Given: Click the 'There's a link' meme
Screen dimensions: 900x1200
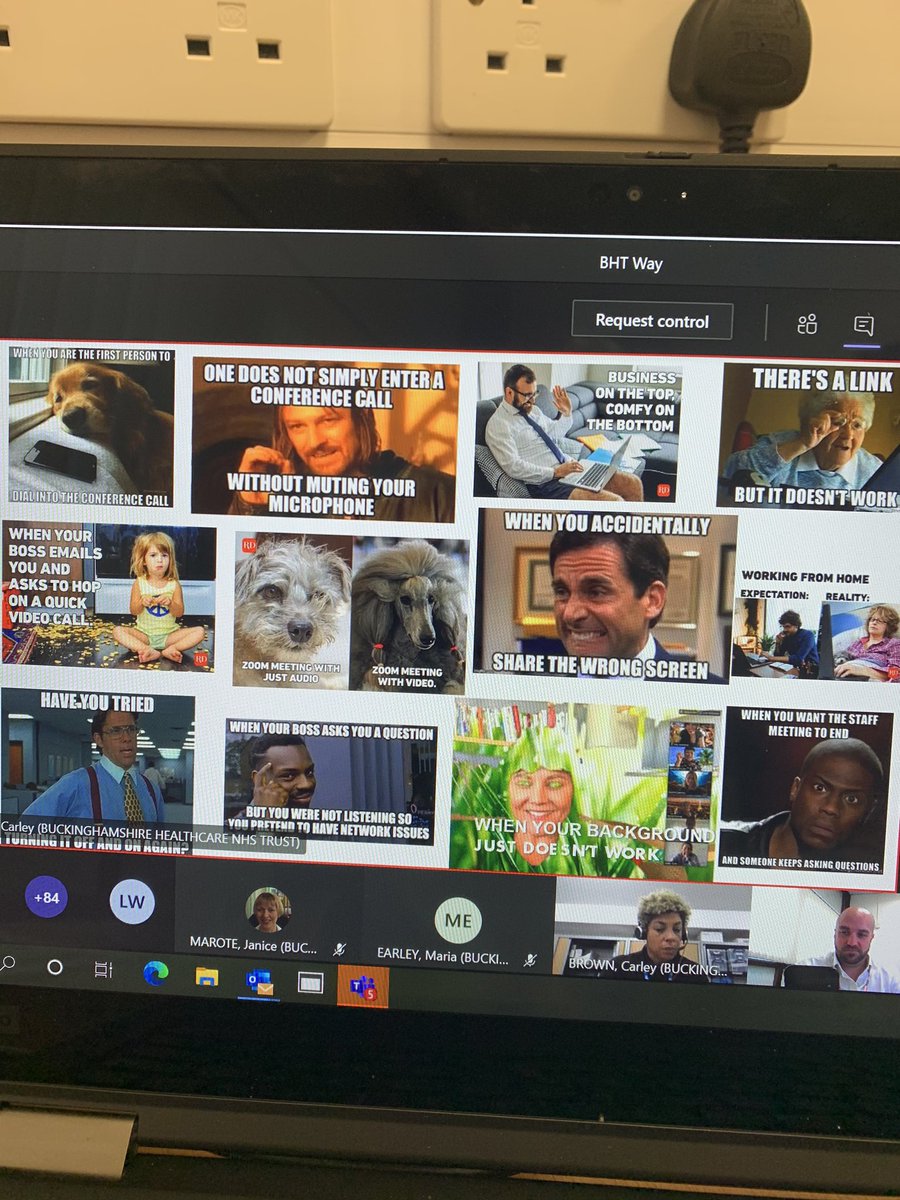Looking at the screenshot, I should tap(808, 435).
